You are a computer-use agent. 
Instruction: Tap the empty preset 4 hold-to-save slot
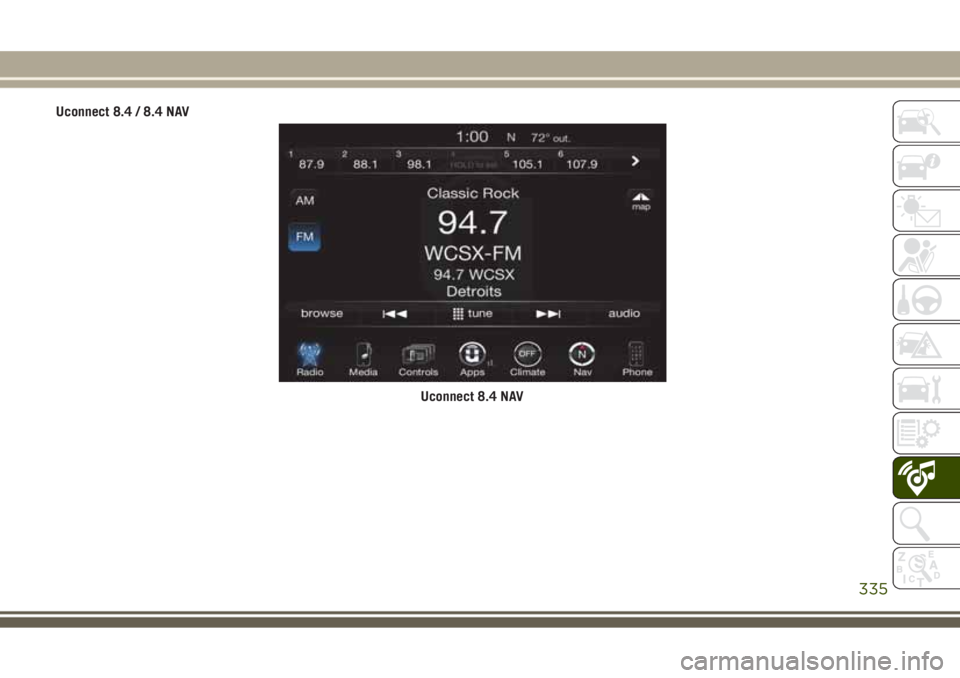point(473,161)
